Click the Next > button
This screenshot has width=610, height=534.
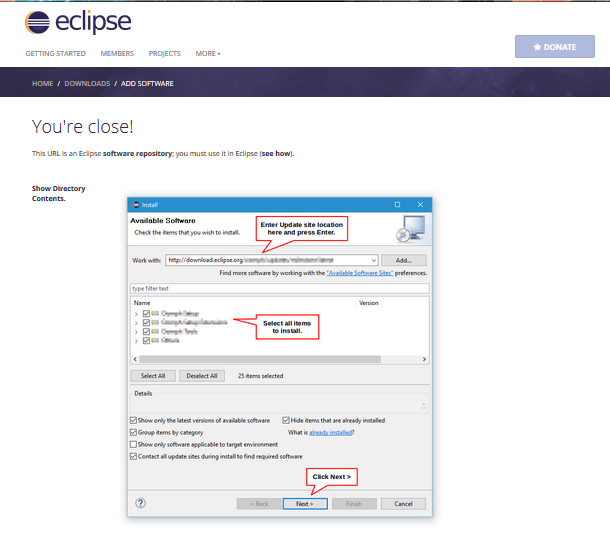pos(305,504)
